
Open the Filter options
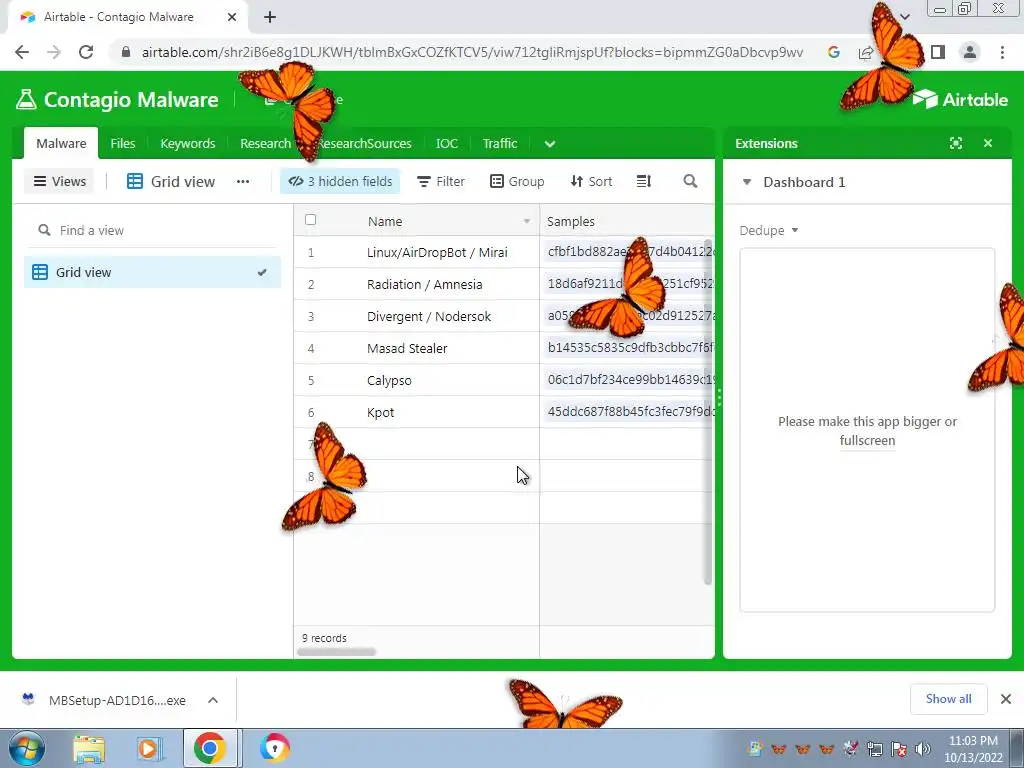pos(441,181)
